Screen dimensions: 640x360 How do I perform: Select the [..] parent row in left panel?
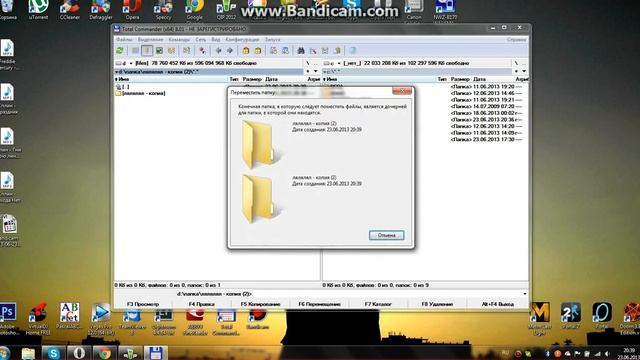pos(122,87)
